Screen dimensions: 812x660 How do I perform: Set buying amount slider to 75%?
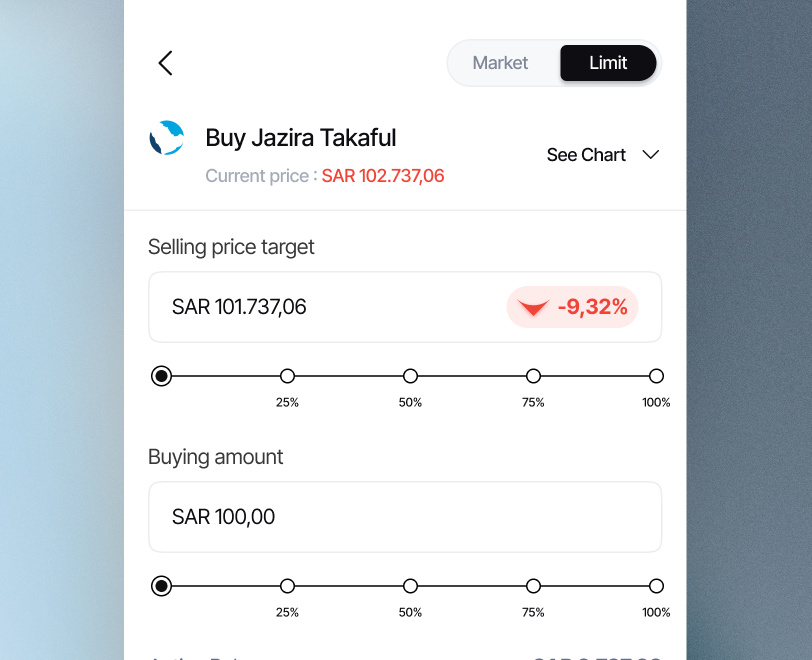(533, 586)
